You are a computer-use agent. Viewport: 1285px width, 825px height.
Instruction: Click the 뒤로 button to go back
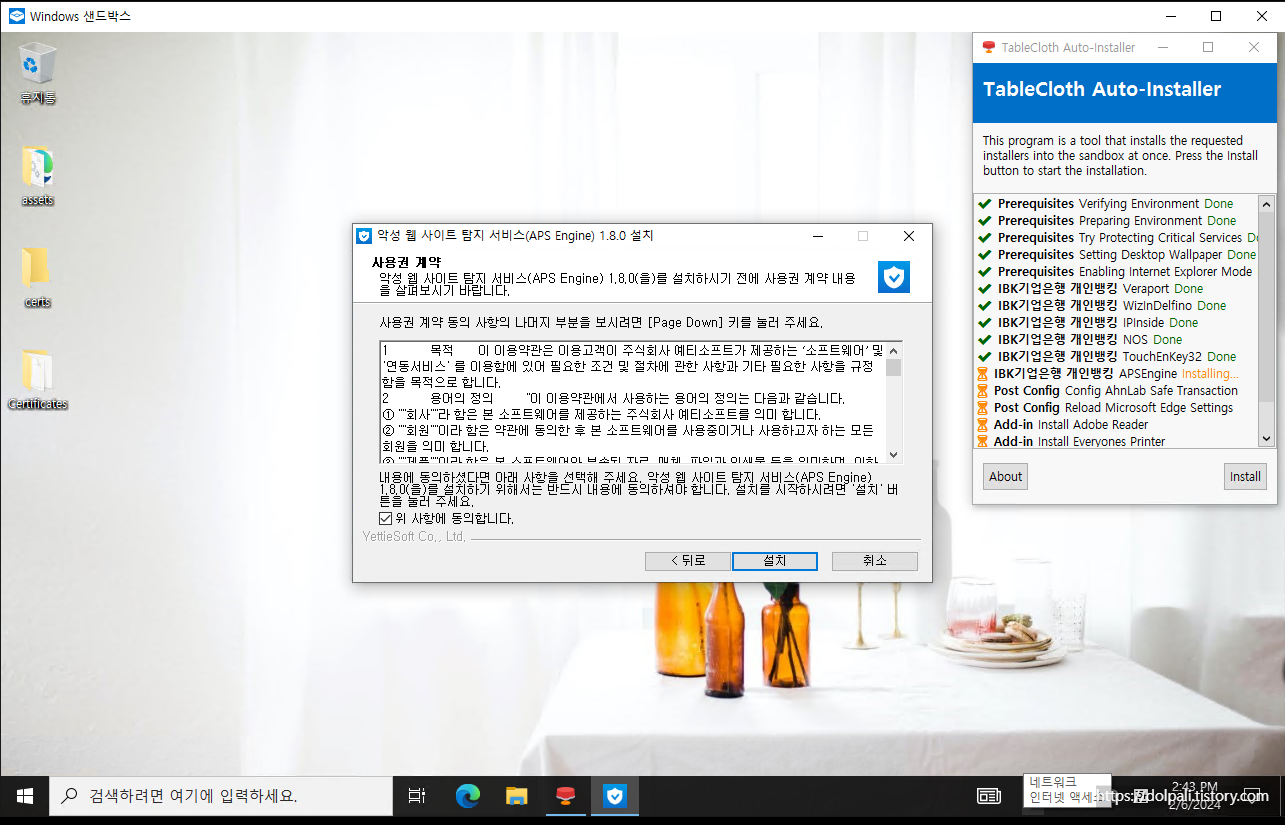[687, 560]
